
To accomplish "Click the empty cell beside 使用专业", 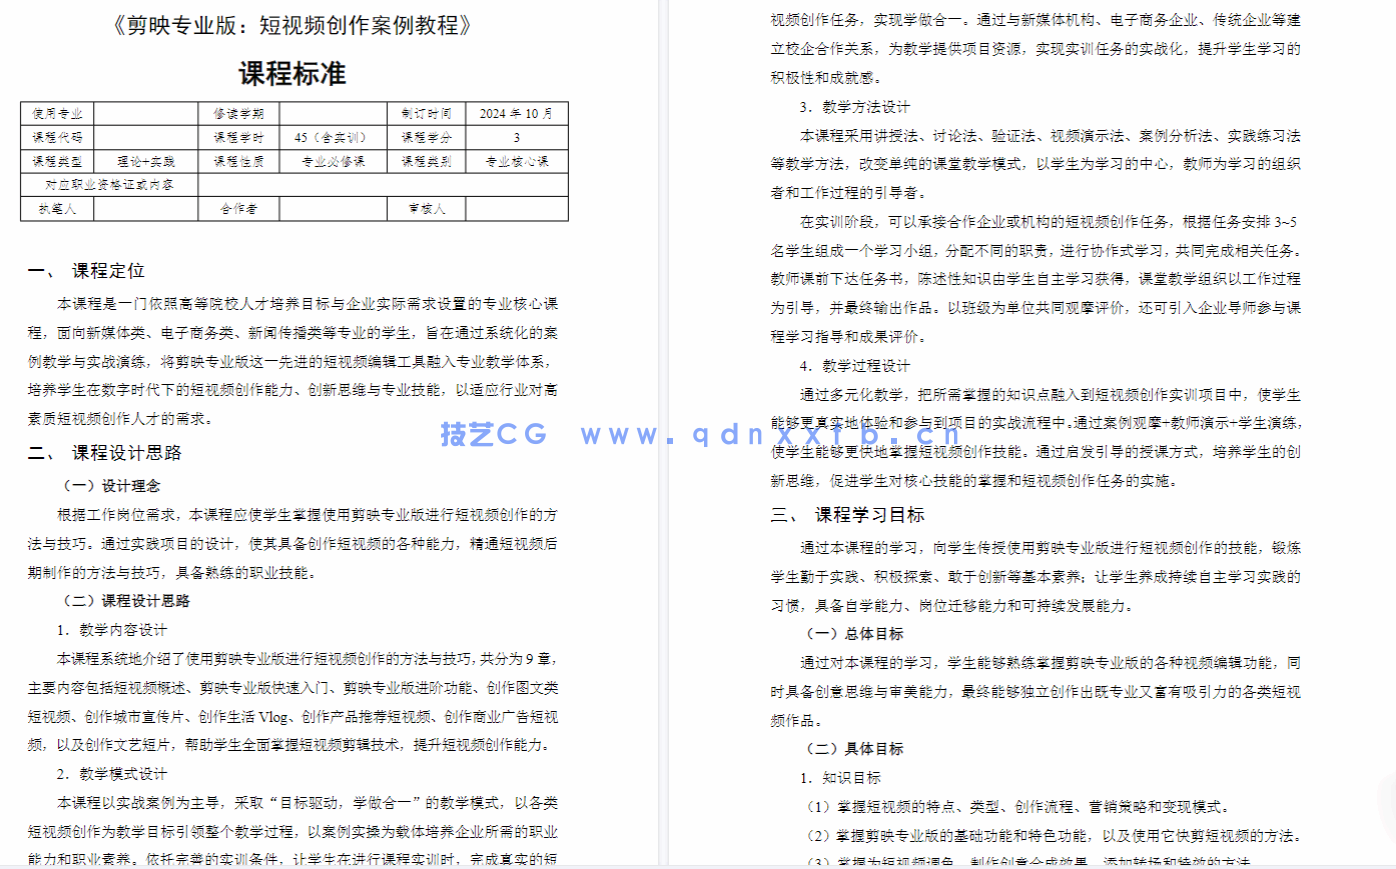I will [146, 113].
